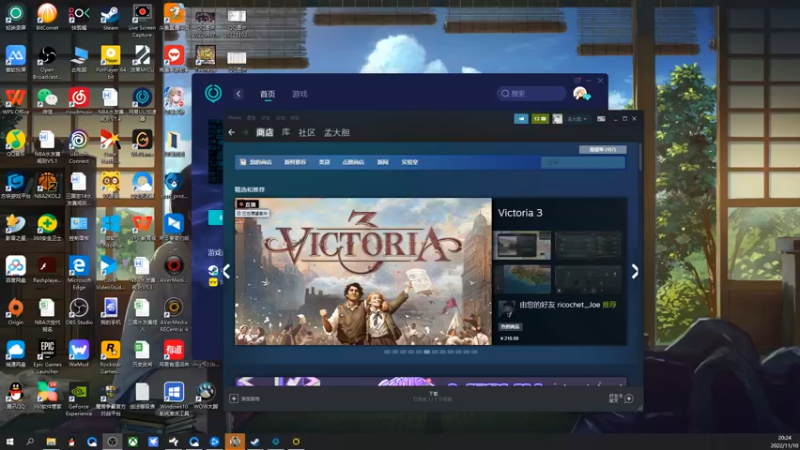Open the Steam announcements megaphone button

[521, 118]
